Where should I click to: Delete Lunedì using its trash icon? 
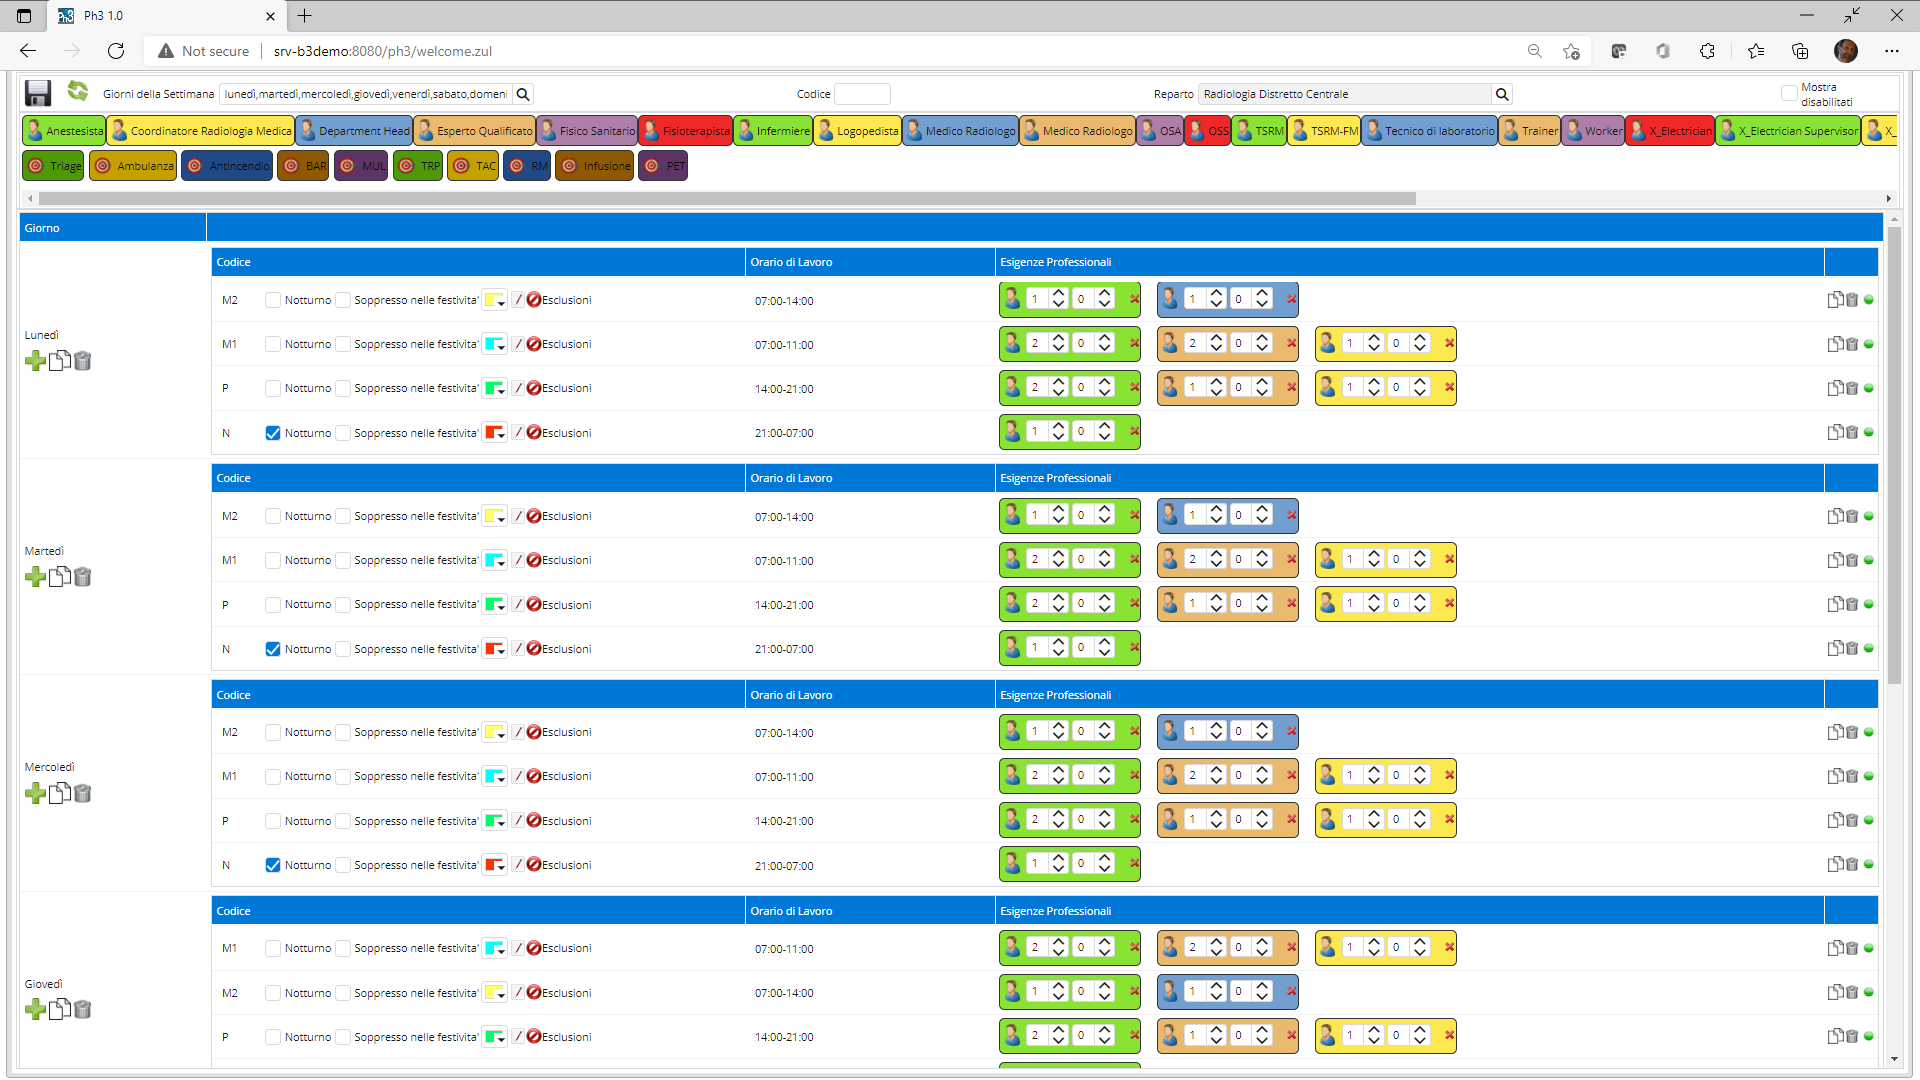coord(83,361)
